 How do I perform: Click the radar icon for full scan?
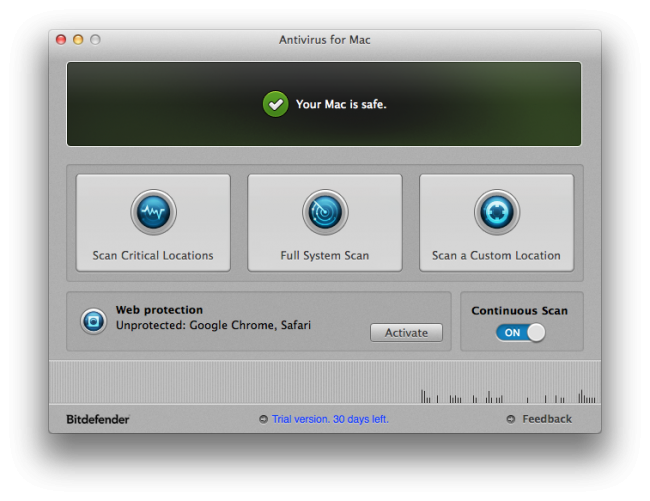tap(325, 212)
